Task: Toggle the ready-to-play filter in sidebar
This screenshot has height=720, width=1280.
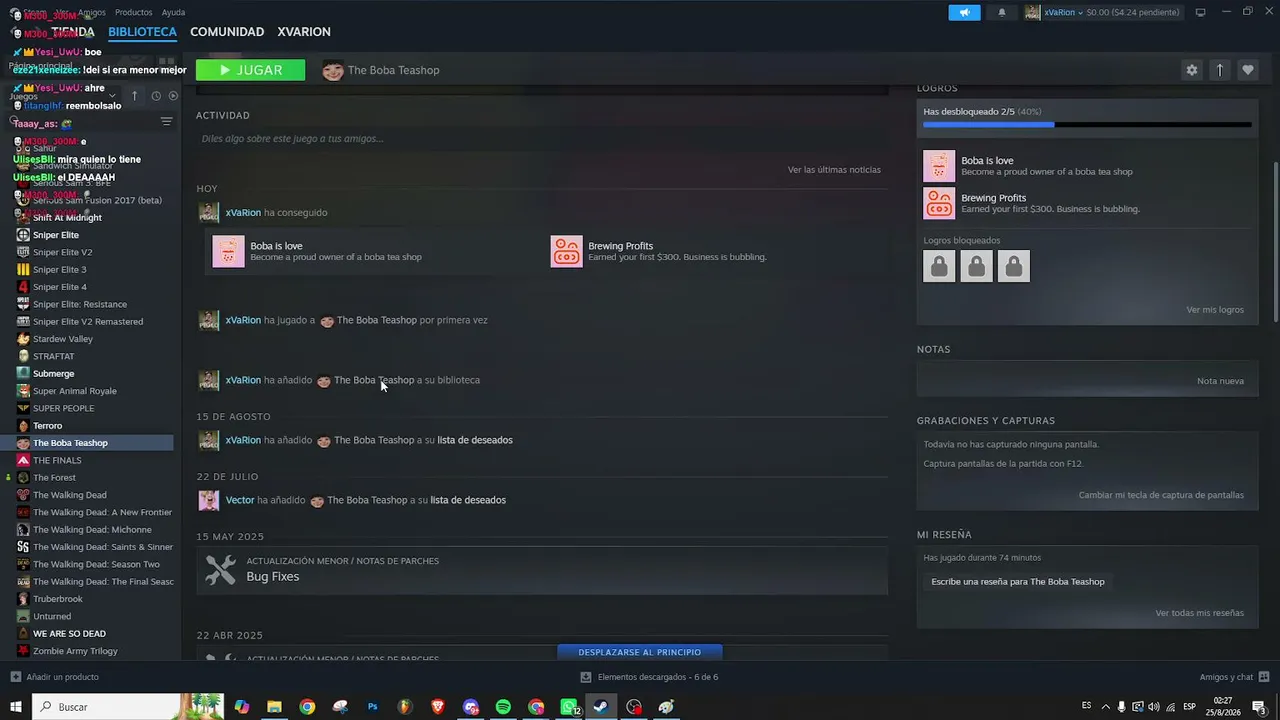Action: 173,96
